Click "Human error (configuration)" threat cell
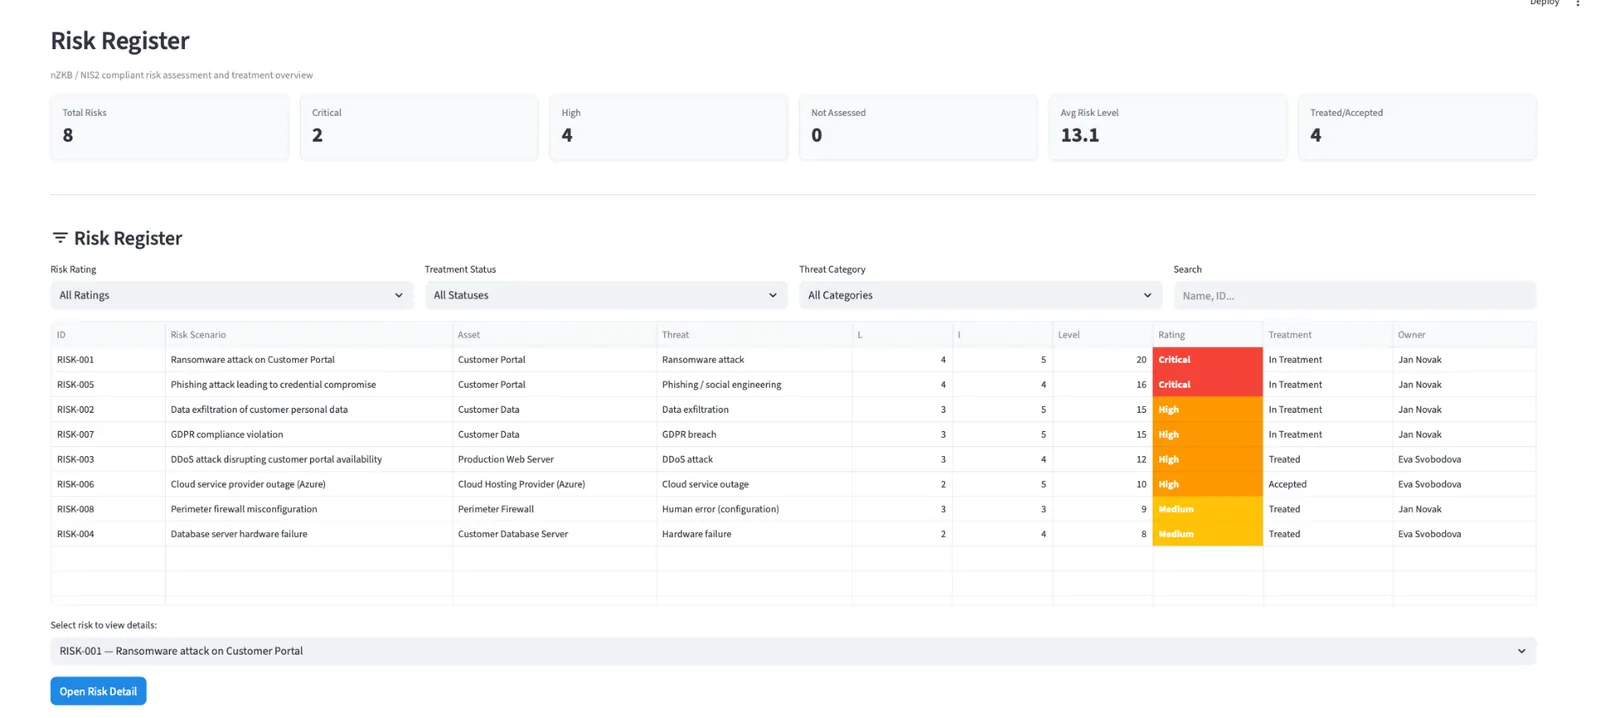 [754, 510]
